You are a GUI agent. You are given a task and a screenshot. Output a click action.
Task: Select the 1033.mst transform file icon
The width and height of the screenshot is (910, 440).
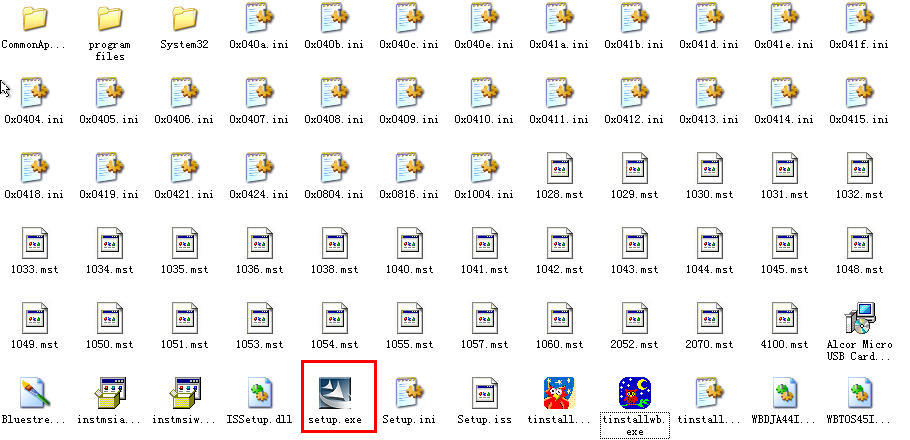[x=35, y=243]
